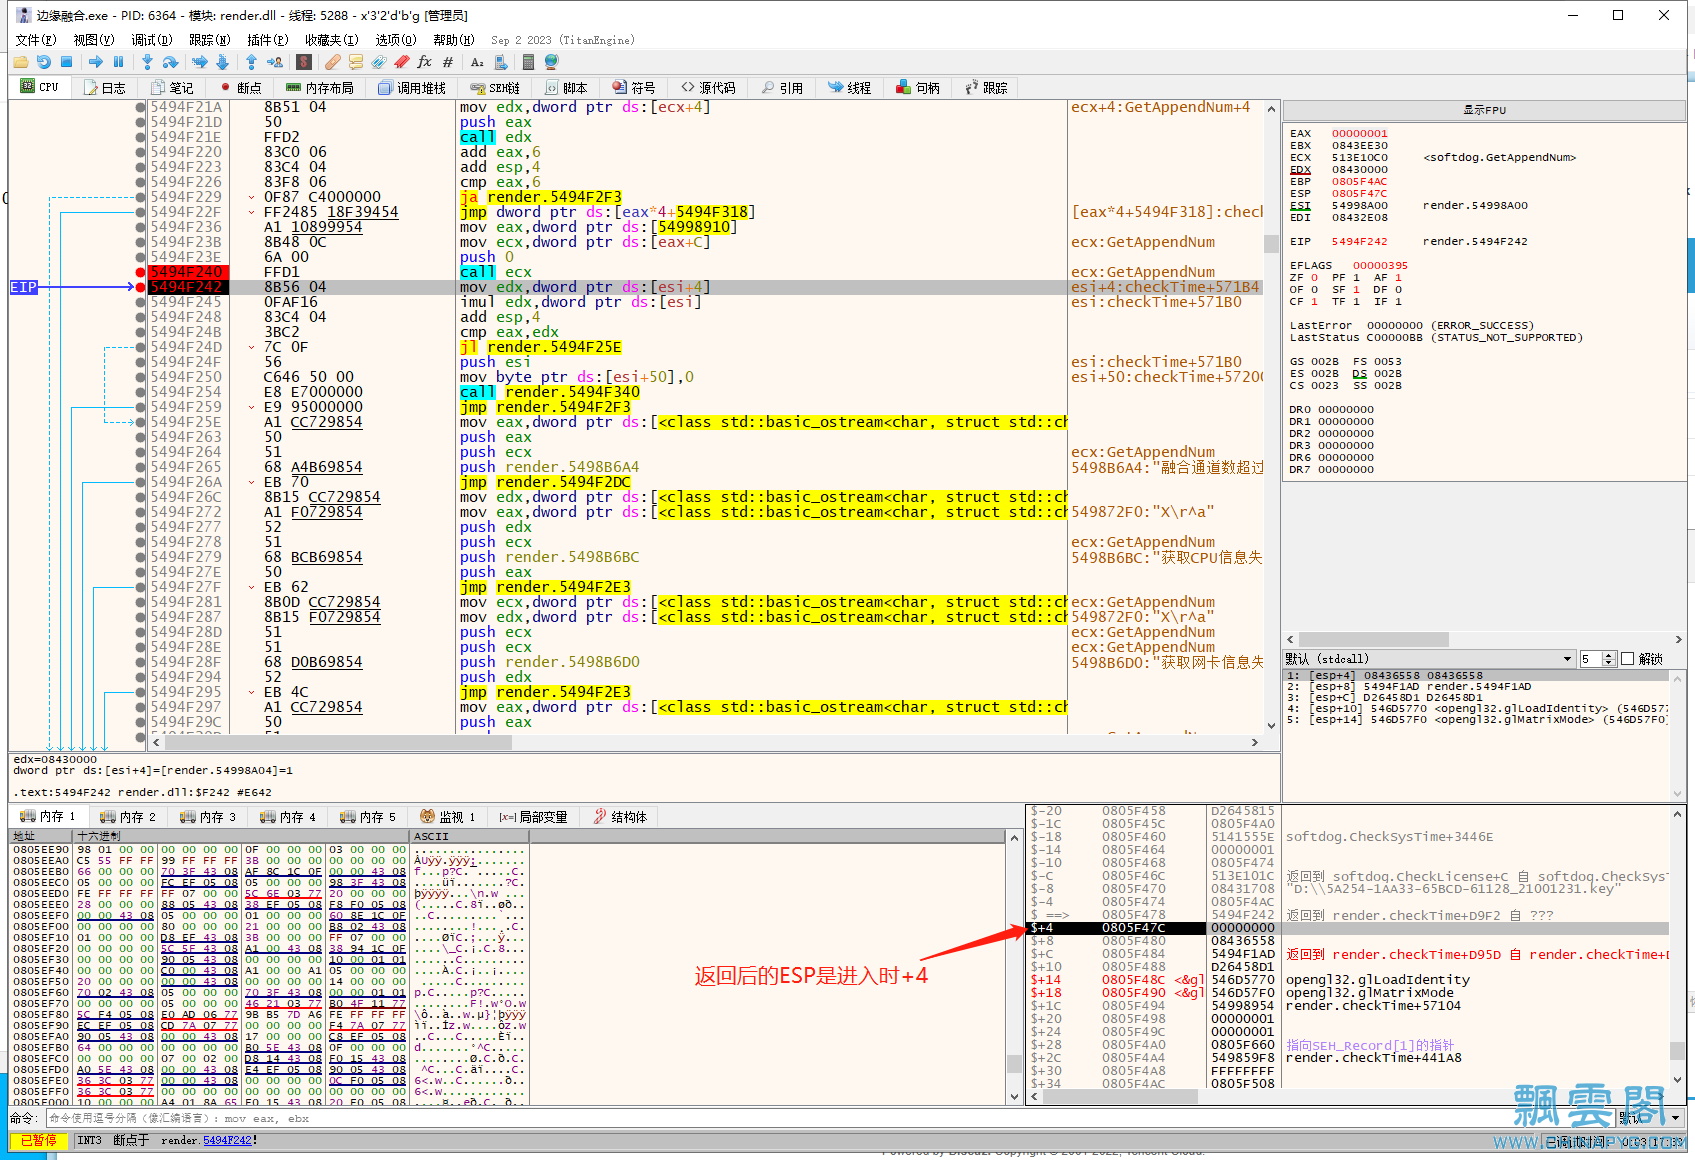Toggle breakpoint dot at address 5494F229
This screenshot has width=1695, height=1160.
pyautogui.click(x=140, y=197)
